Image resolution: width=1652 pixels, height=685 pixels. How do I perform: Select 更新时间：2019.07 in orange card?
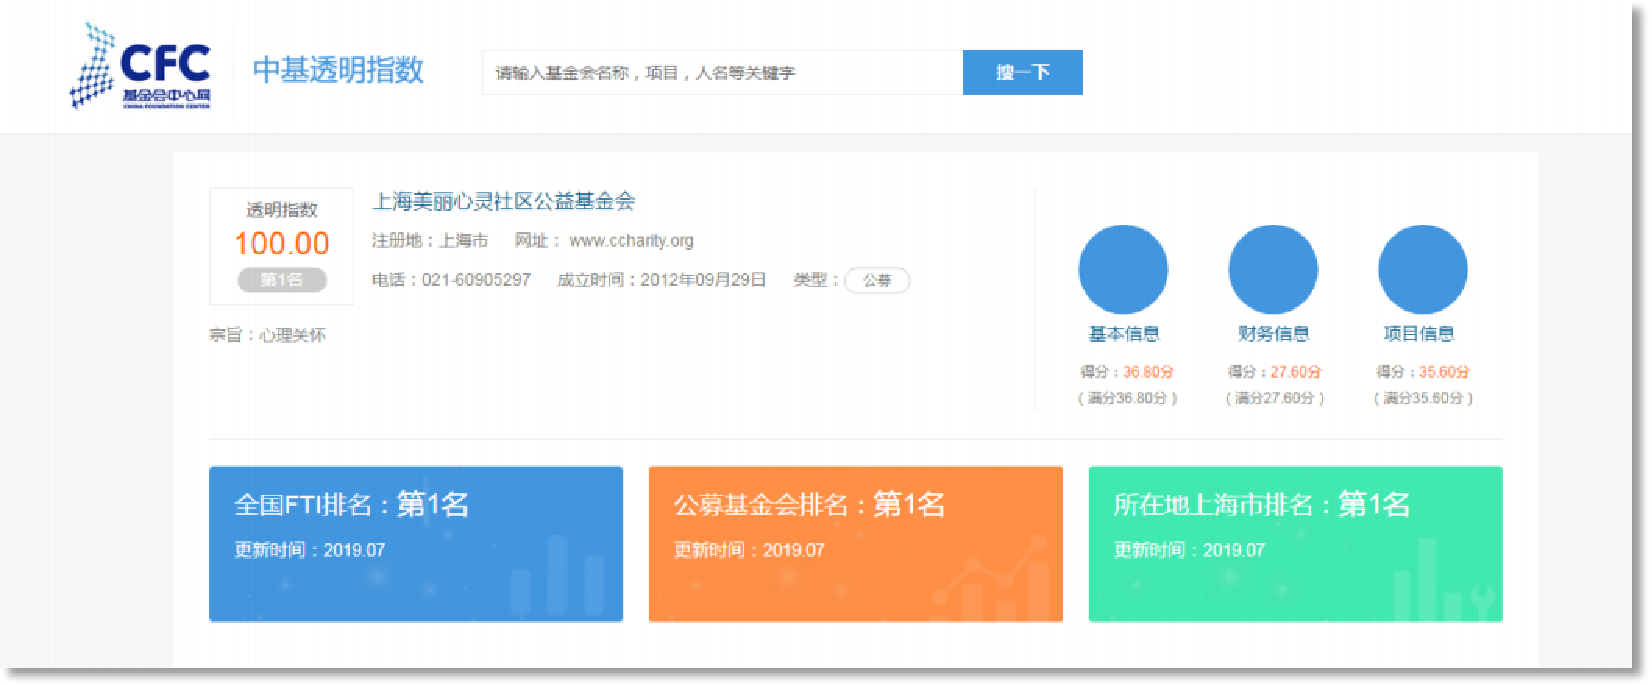click(x=749, y=550)
